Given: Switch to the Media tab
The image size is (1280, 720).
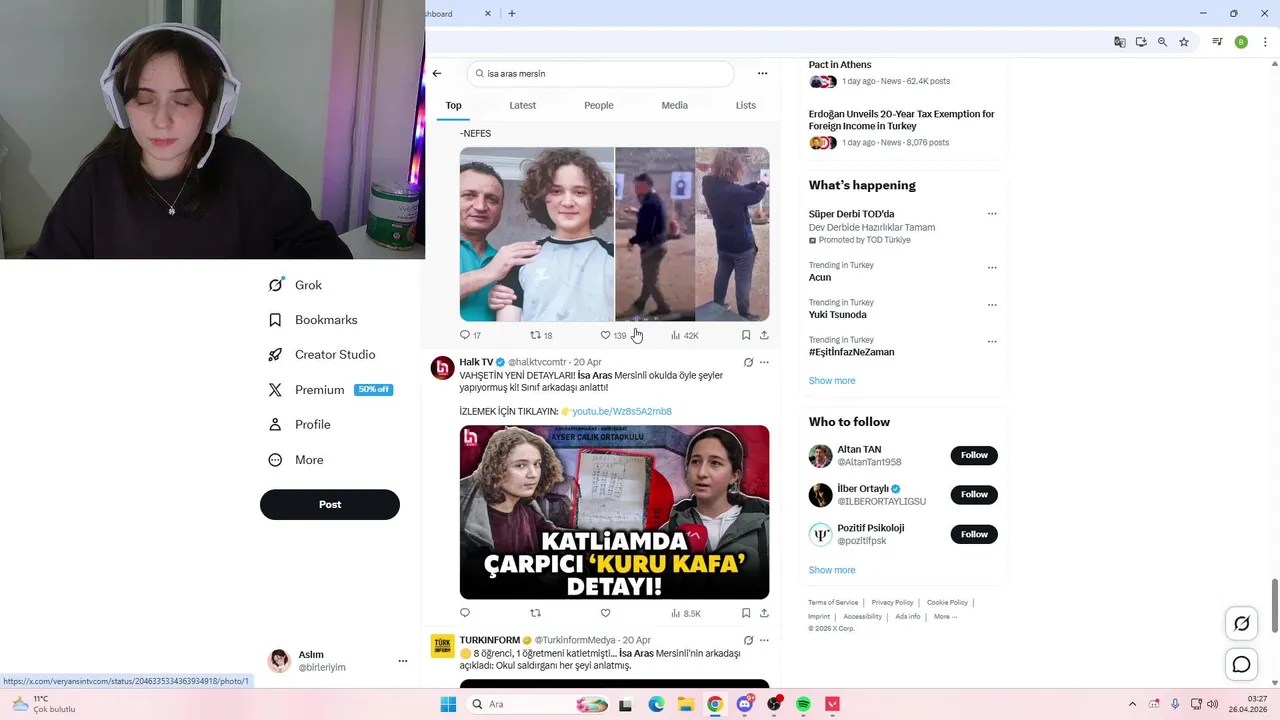Looking at the screenshot, I should pyautogui.click(x=674, y=105).
